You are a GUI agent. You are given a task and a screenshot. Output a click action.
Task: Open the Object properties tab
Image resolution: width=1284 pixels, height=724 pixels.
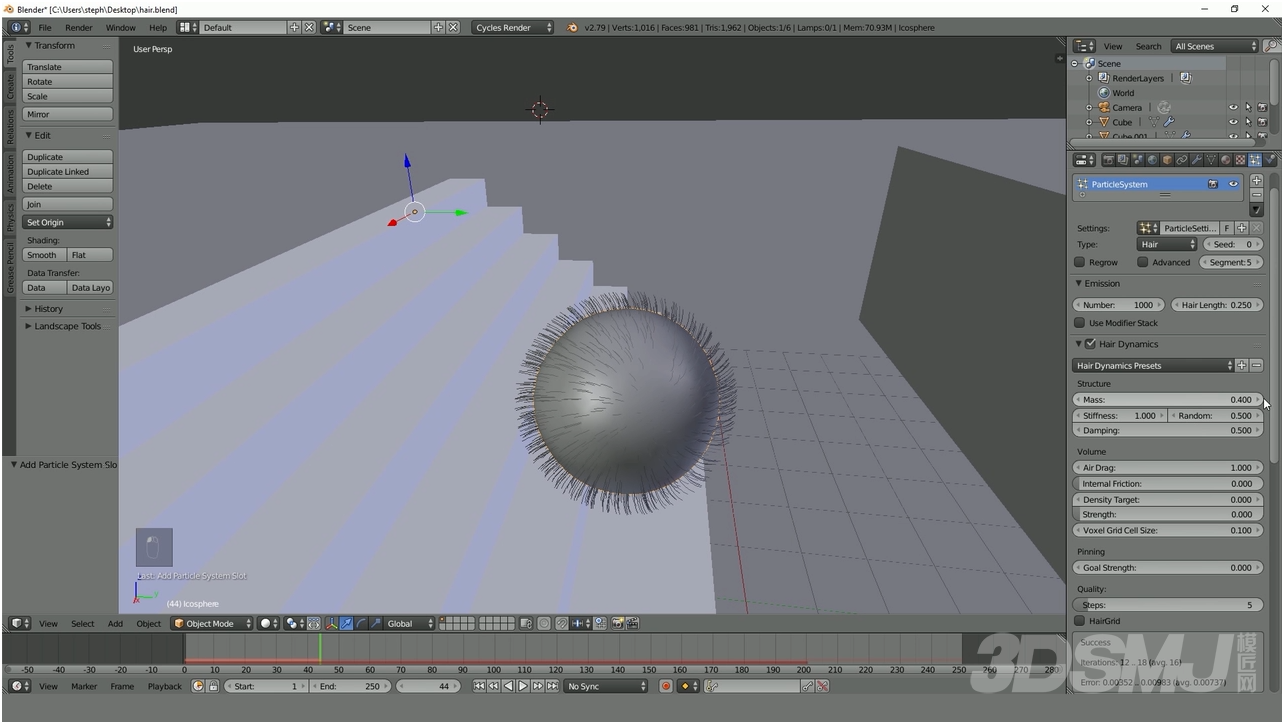(1167, 160)
